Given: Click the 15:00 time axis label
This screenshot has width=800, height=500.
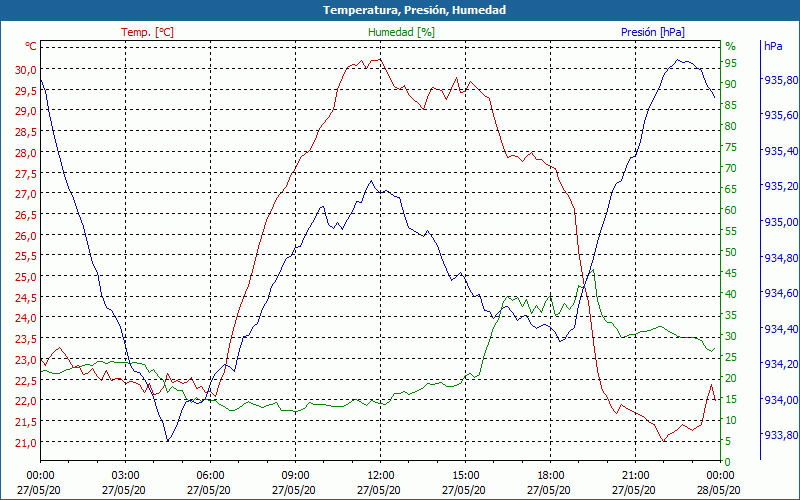Looking at the screenshot, I should point(465,476).
